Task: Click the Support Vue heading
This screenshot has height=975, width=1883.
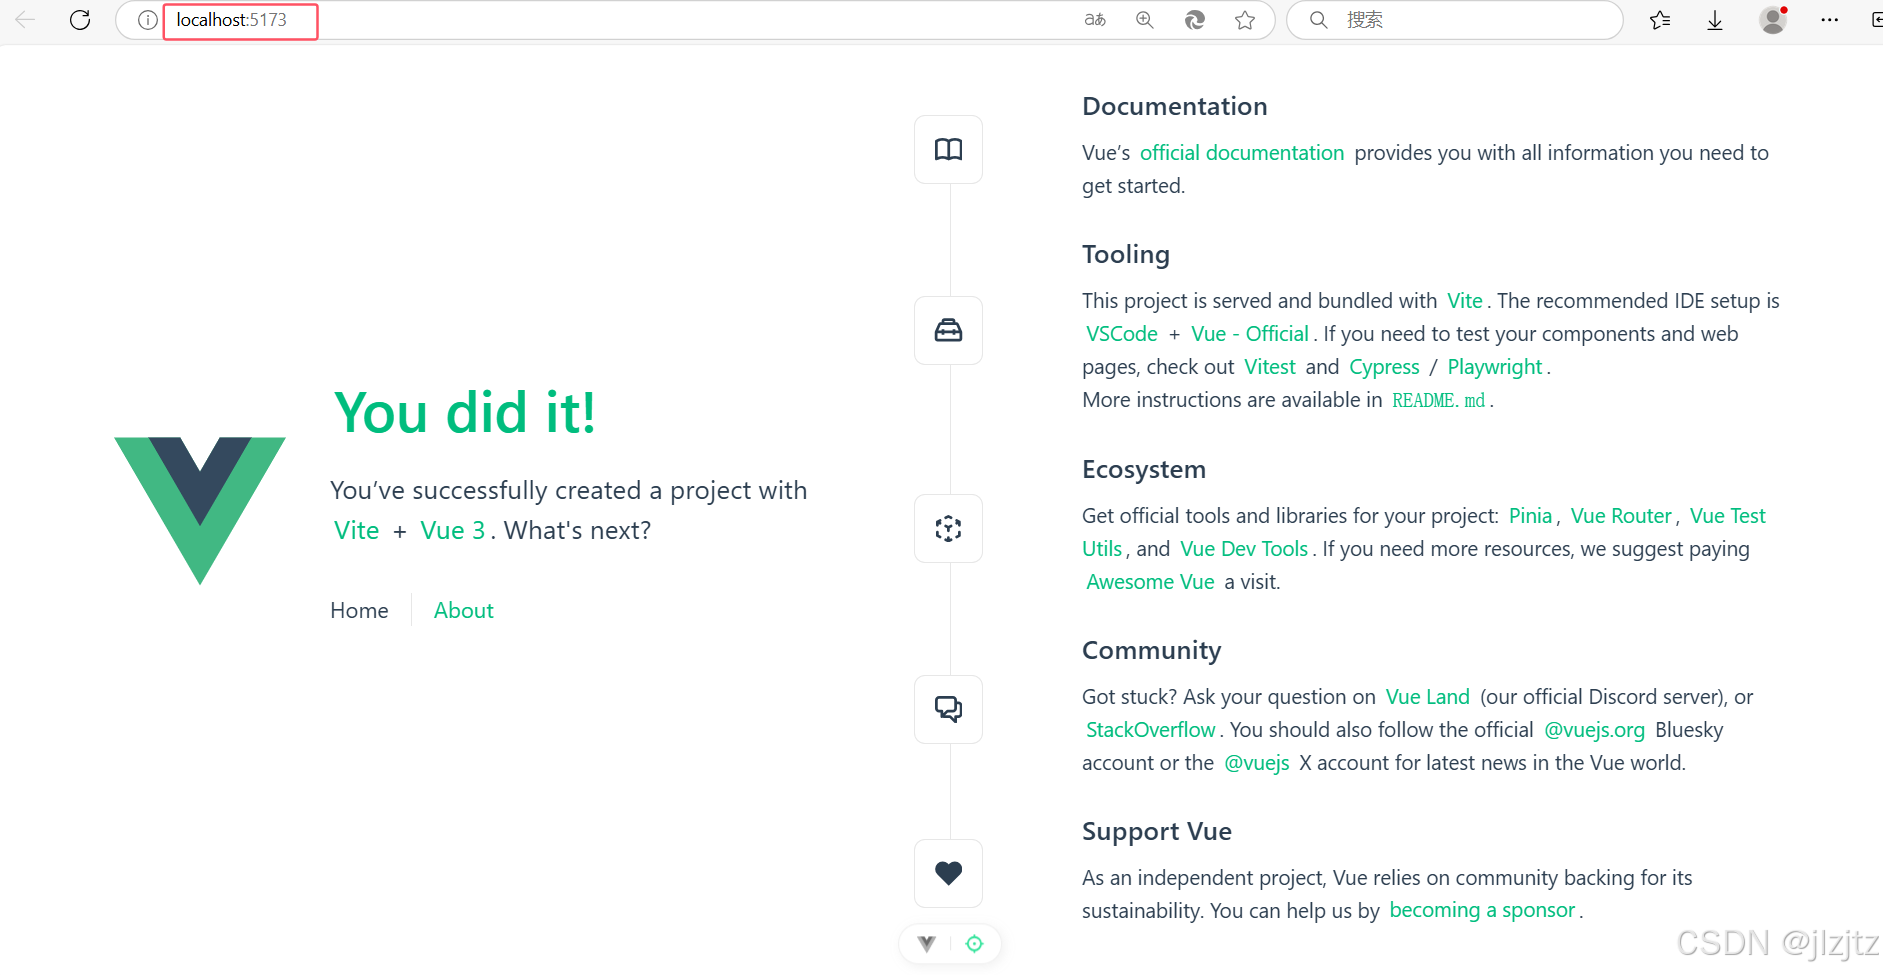Action: [x=1157, y=831]
